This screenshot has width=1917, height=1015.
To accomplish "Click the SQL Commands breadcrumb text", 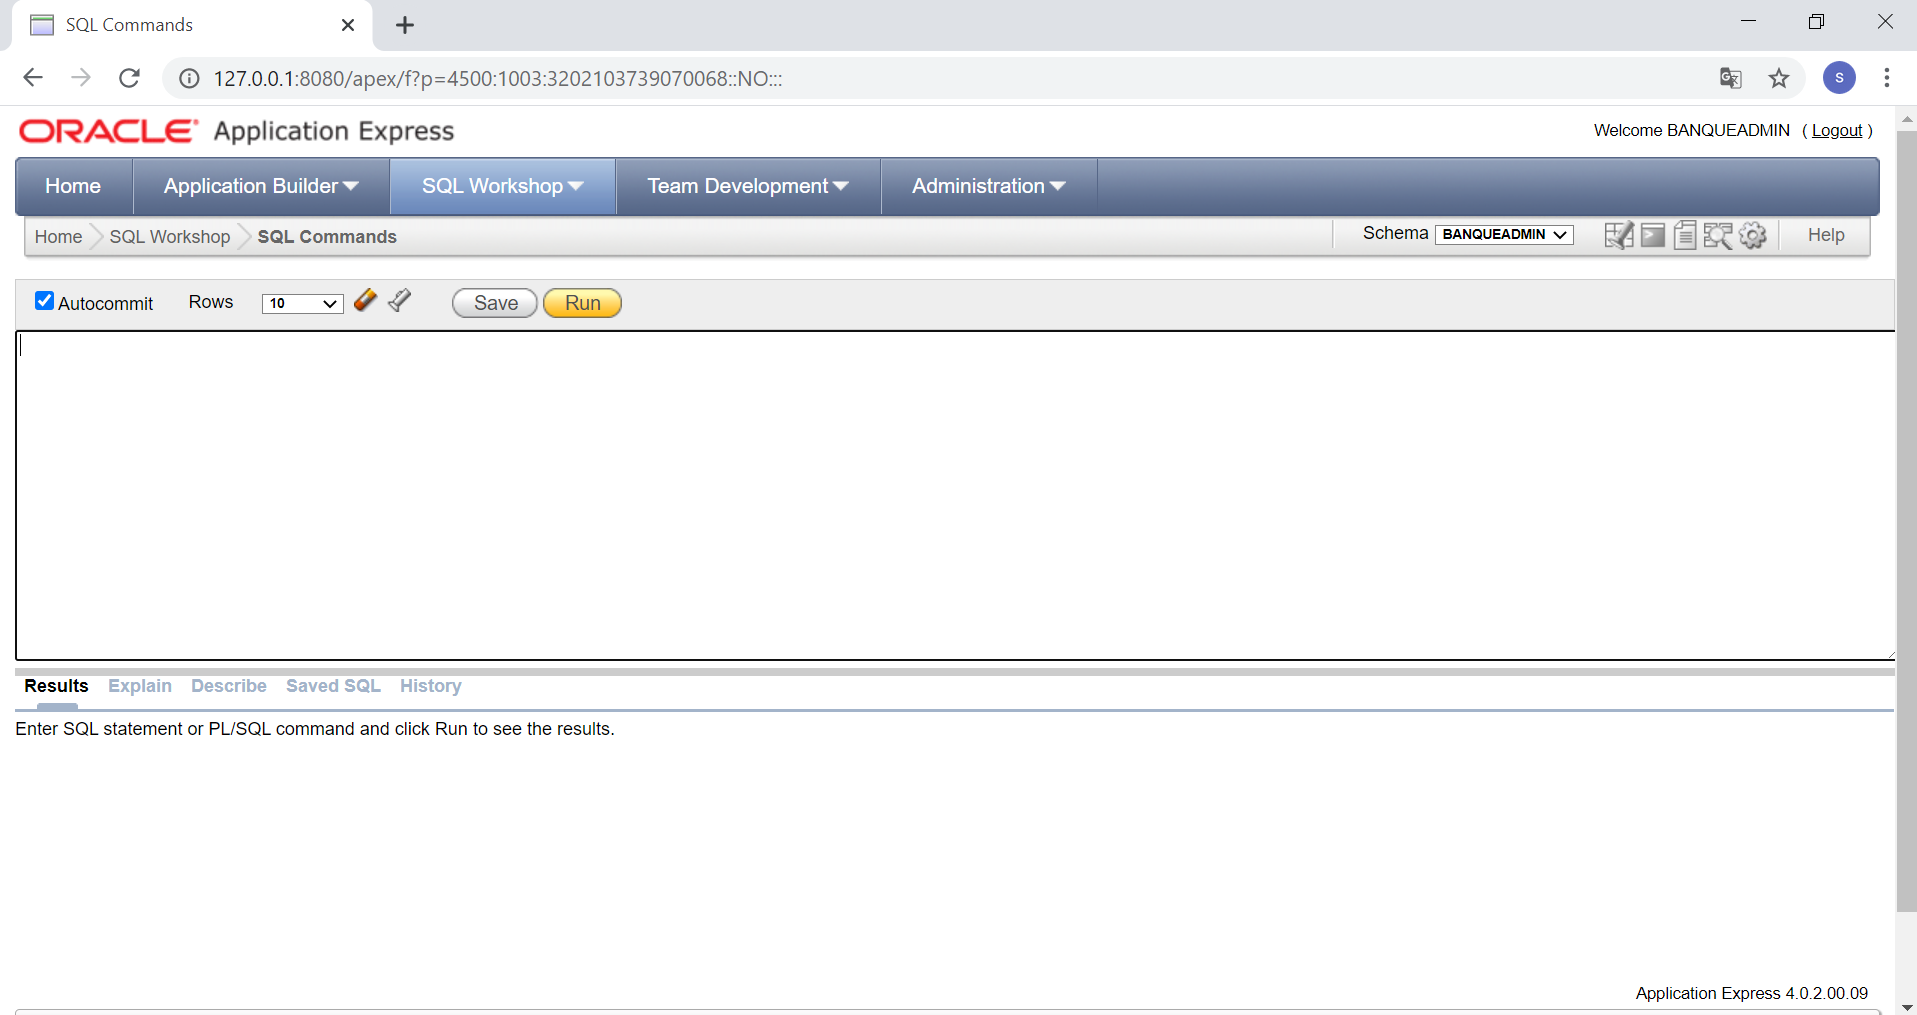I will coord(327,237).
